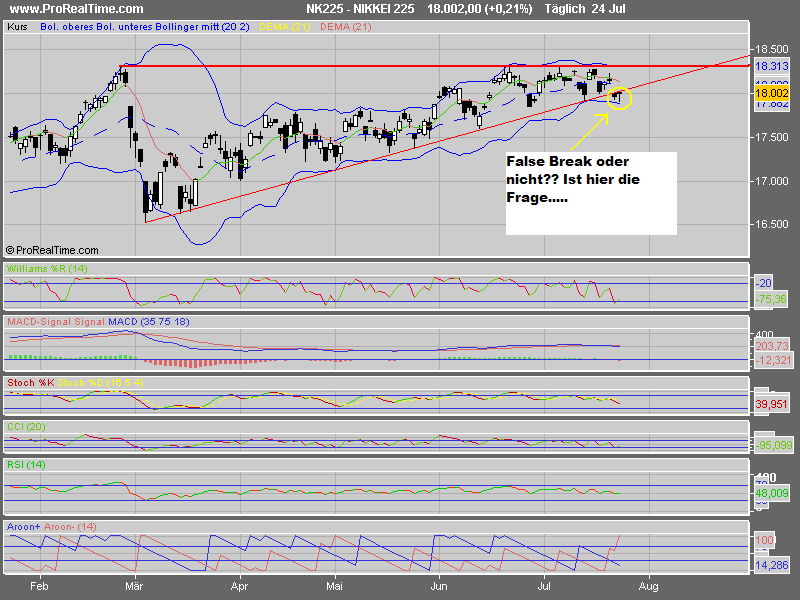Image resolution: width=800 pixels, height=600 pixels.
Task: Click the 18.500 price axis label
Action: [x=771, y=49]
